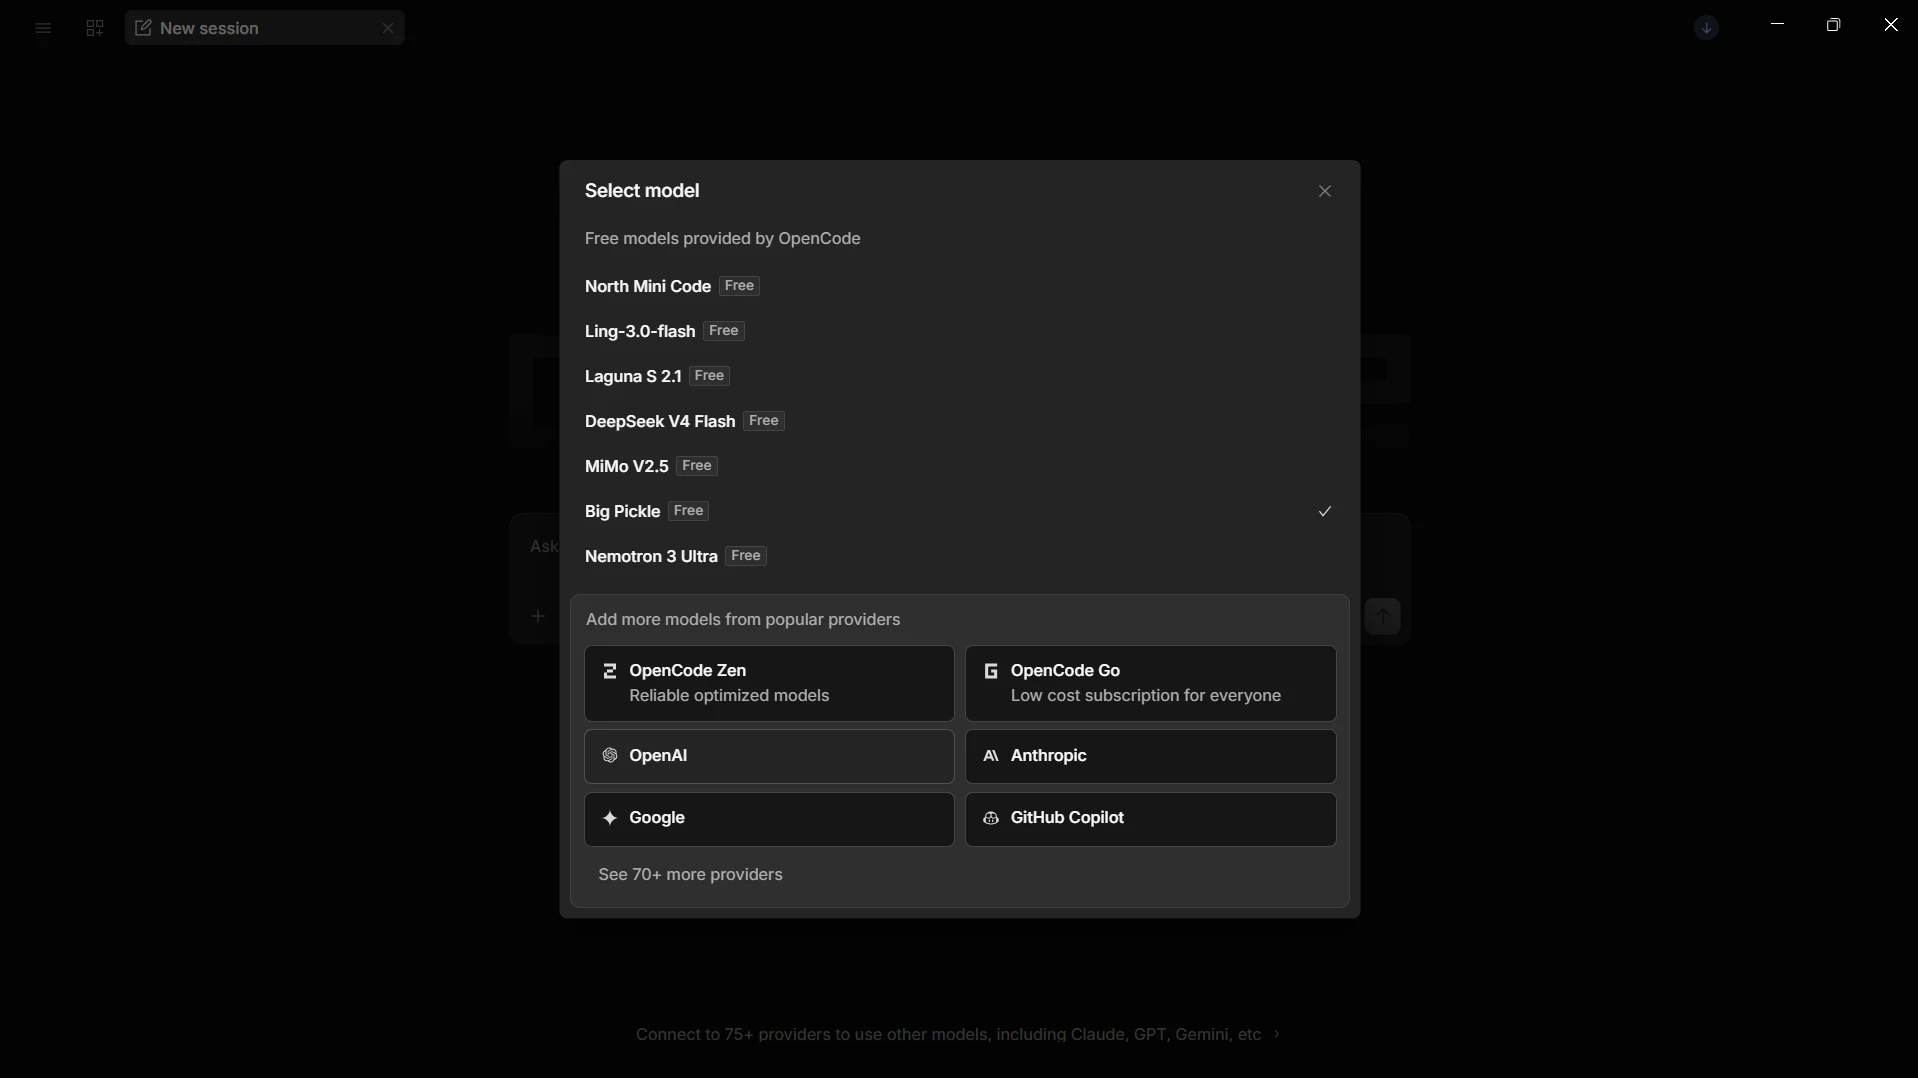Click the Select model heading
This screenshot has height=1078, width=1918.
click(x=642, y=191)
